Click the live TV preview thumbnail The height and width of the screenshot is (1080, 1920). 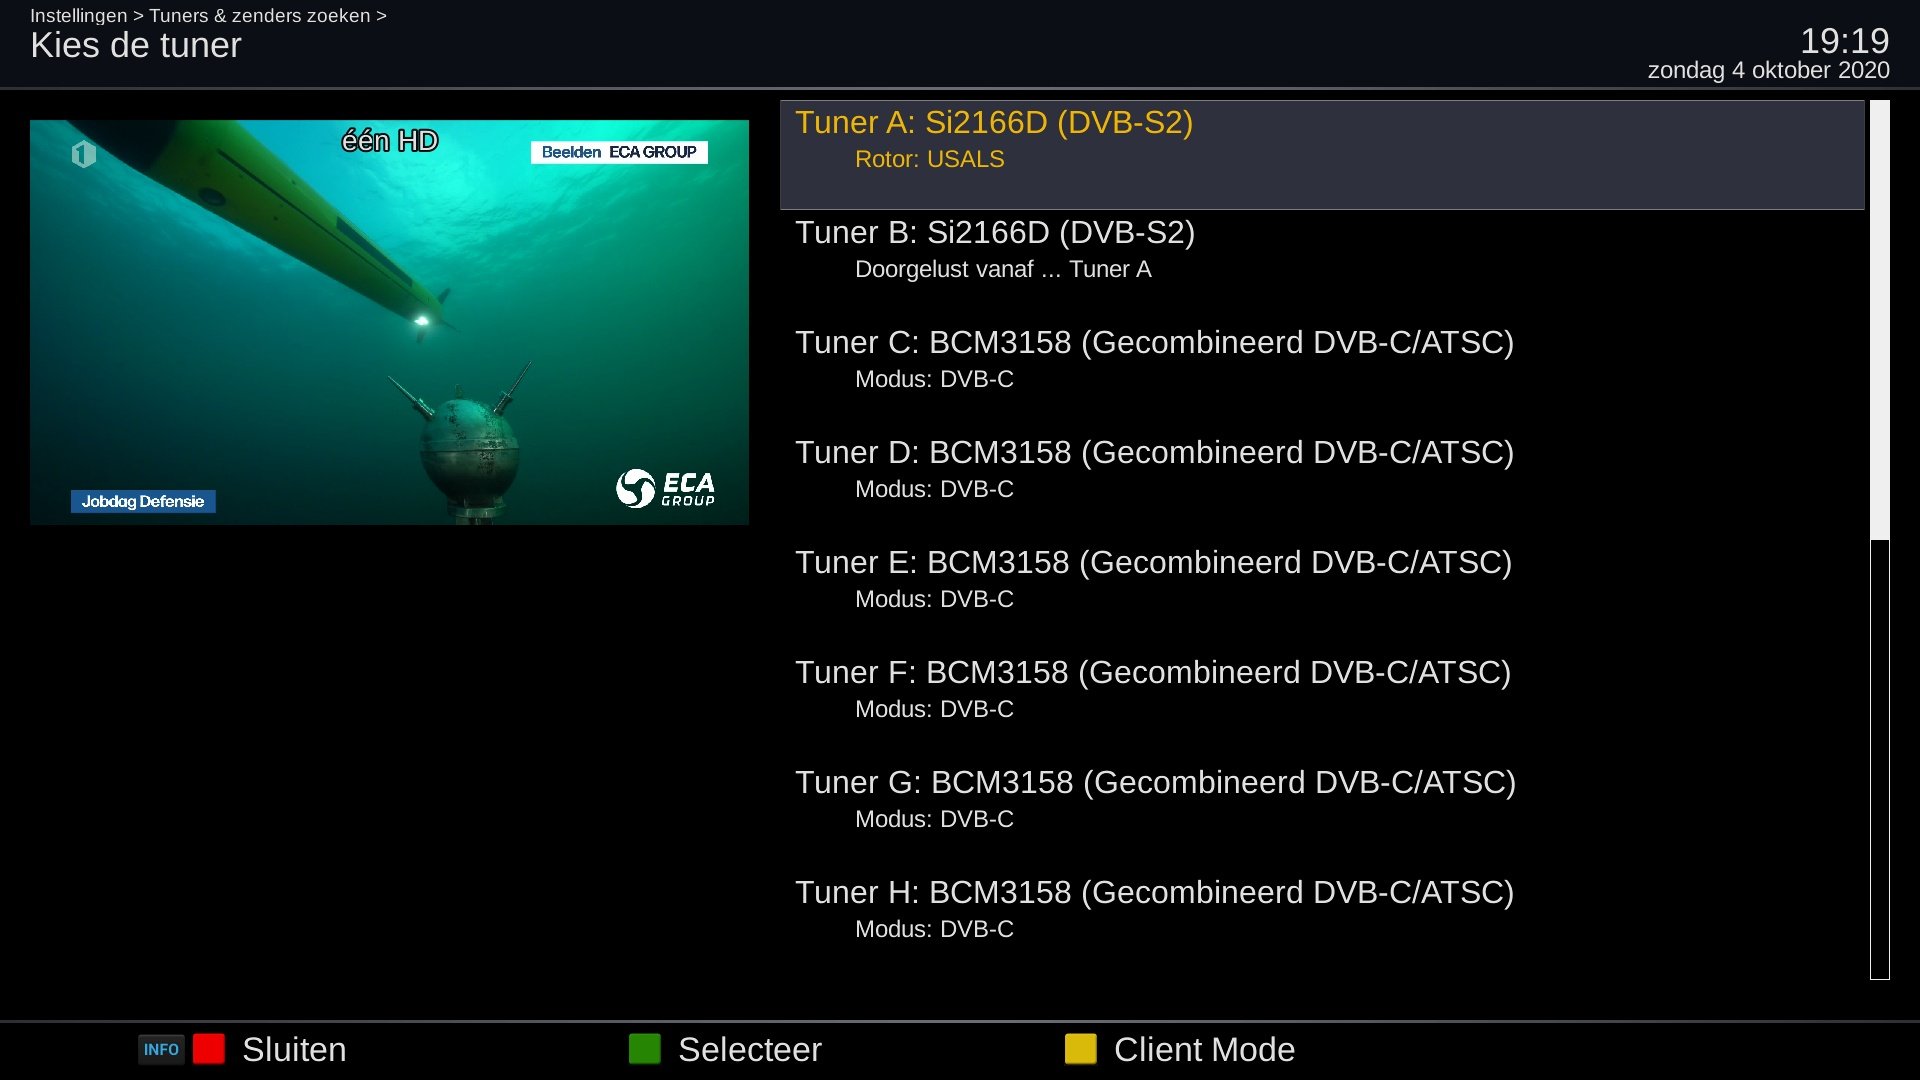click(x=389, y=322)
